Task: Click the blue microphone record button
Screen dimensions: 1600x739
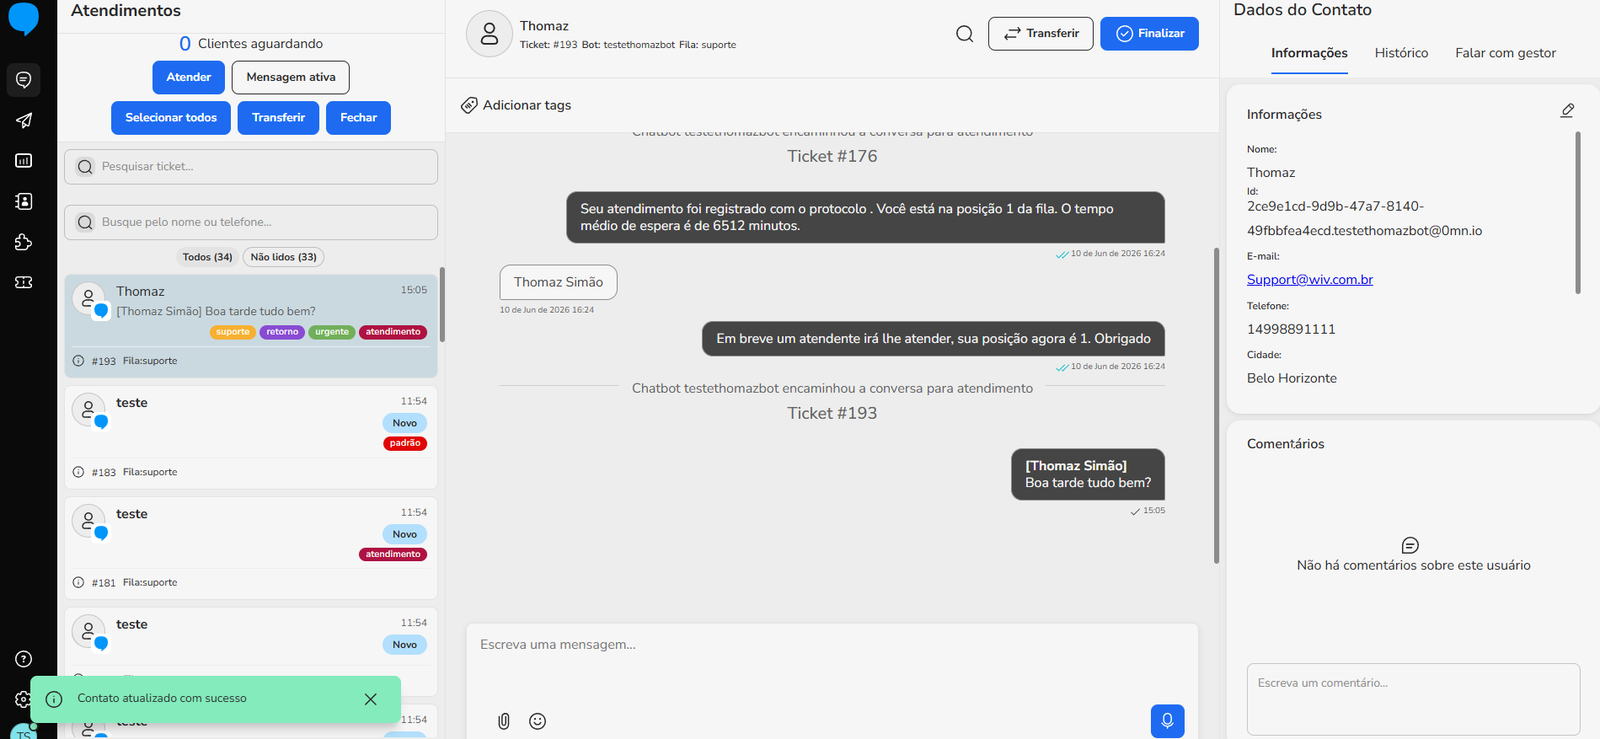Action: (x=1167, y=721)
